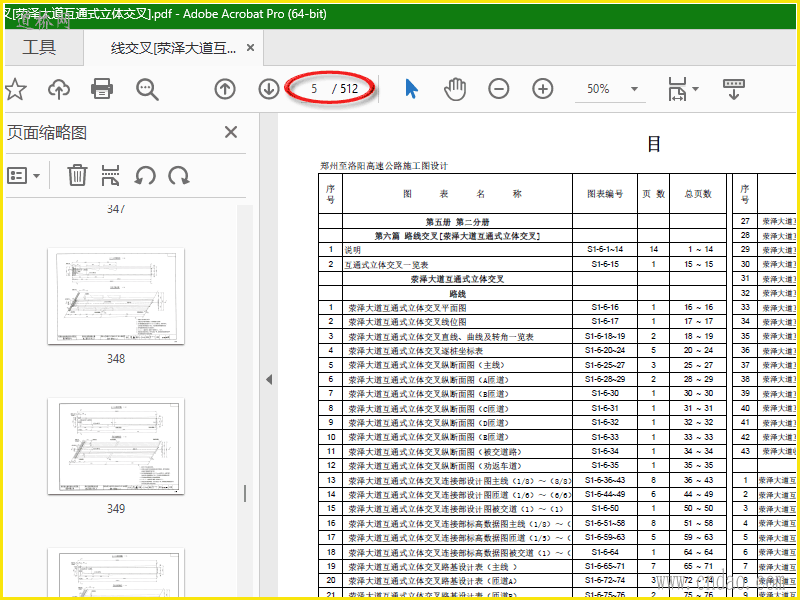Click the 第五册 第二分册 heading

[458, 222]
